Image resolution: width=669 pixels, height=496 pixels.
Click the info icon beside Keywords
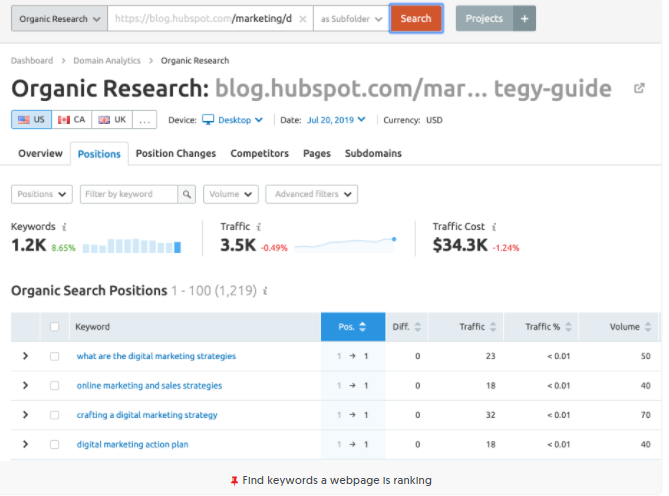pyautogui.click(x=64, y=227)
